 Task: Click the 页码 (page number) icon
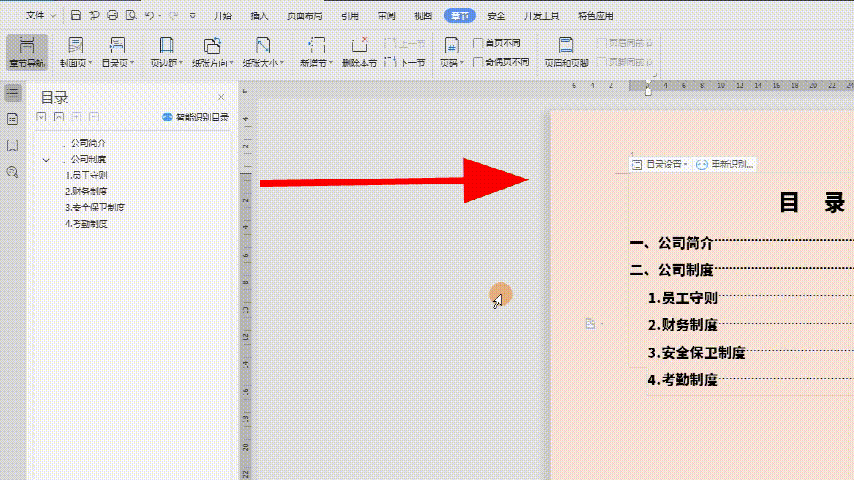point(451,45)
